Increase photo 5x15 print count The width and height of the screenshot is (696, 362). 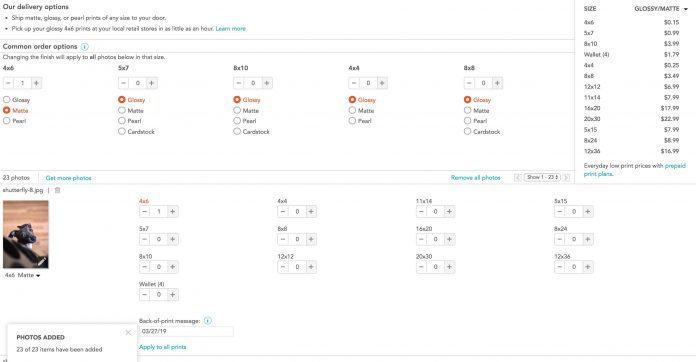pos(588,212)
